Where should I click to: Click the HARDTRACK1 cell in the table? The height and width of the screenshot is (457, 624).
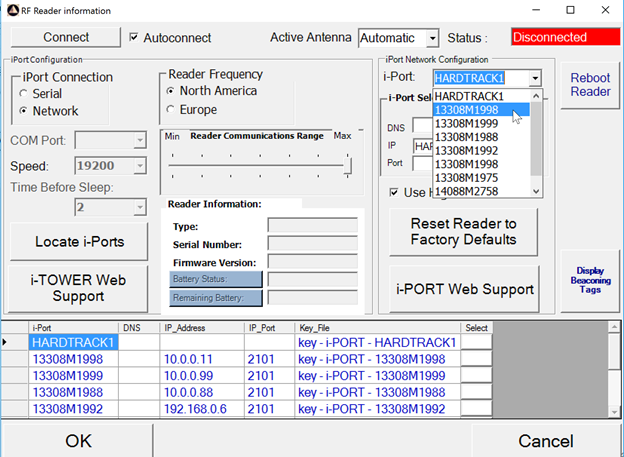coord(73,342)
